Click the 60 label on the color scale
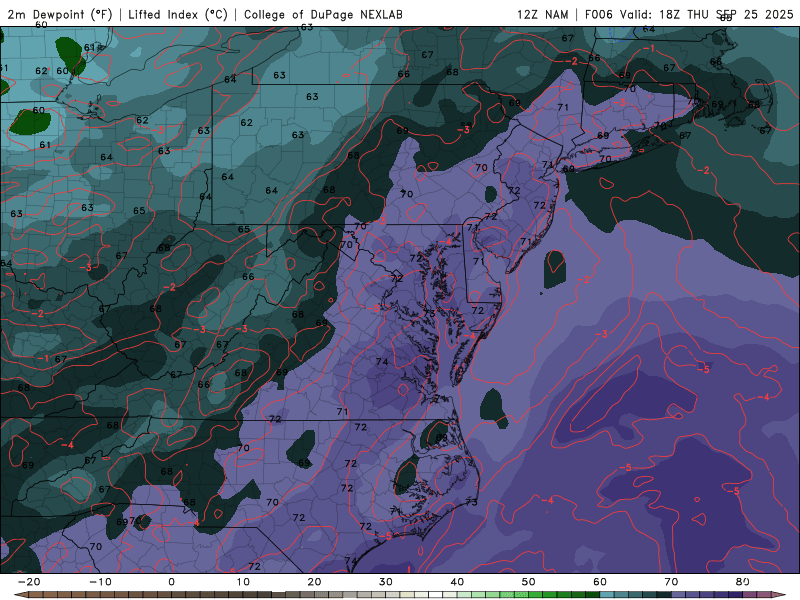This screenshot has height=600, width=800. coord(600,582)
